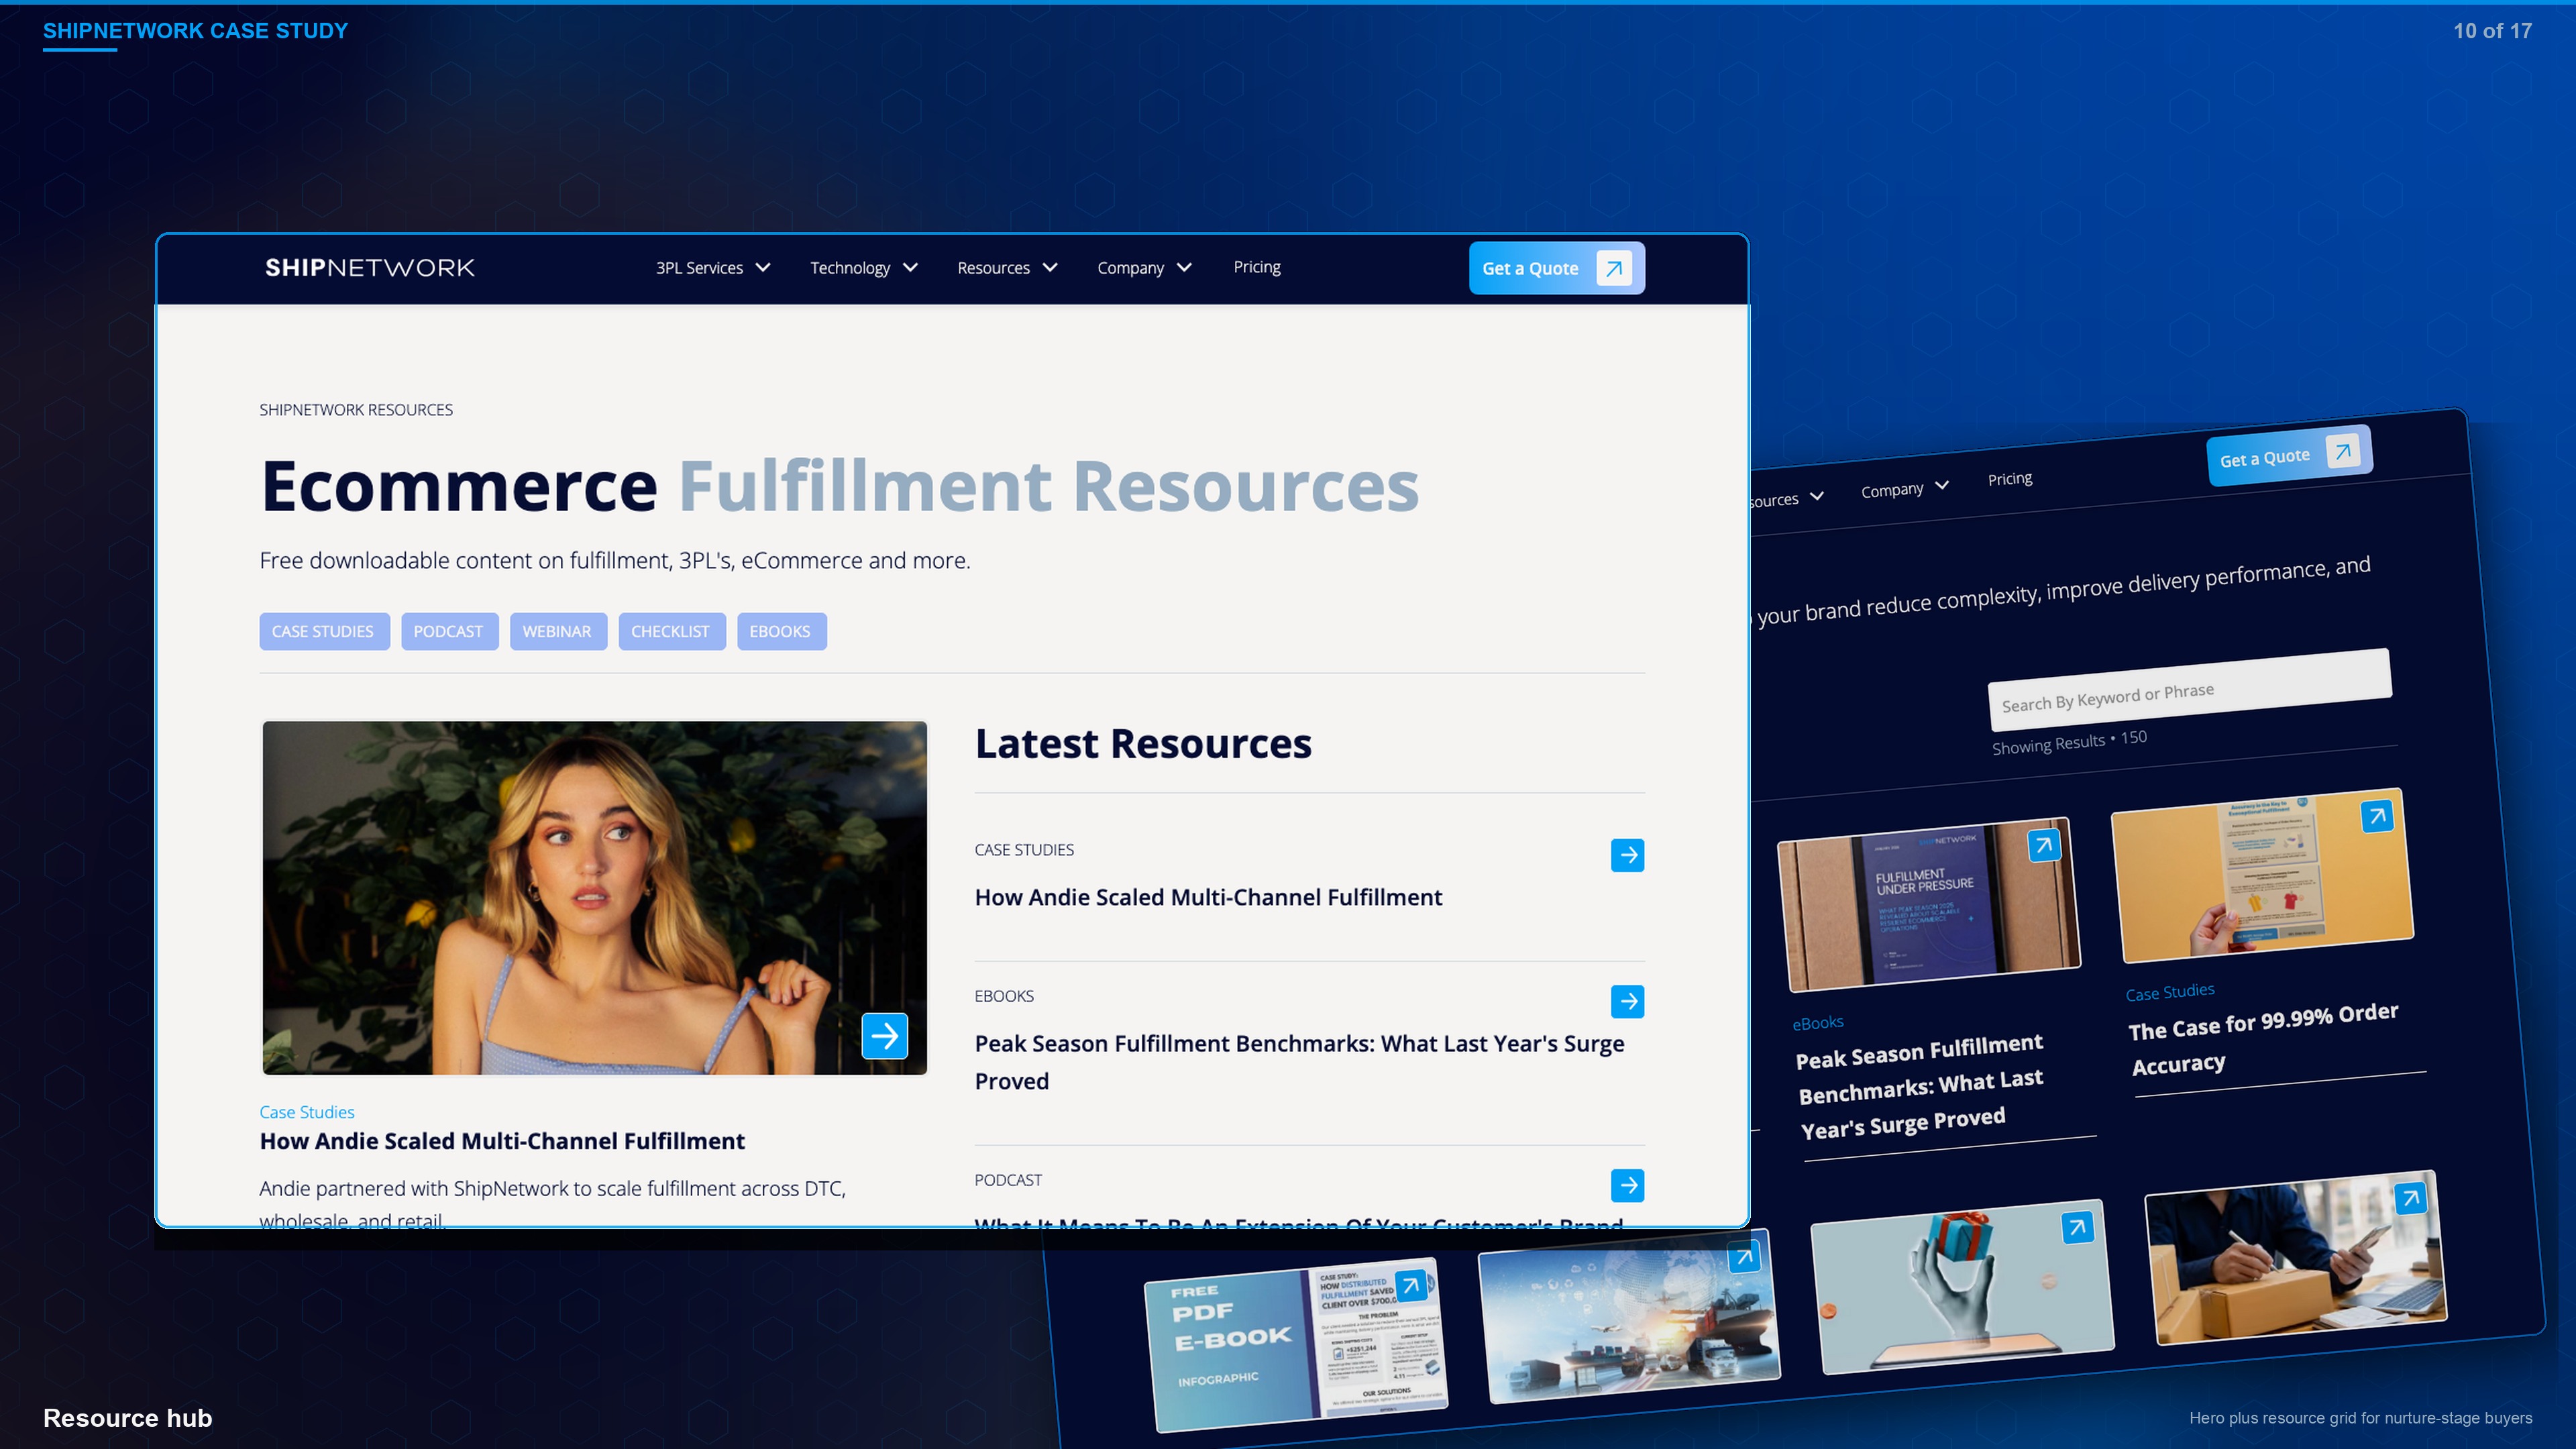
Task: Open yellow order accuracy card thumbnail
Action: click(x=2262, y=876)
